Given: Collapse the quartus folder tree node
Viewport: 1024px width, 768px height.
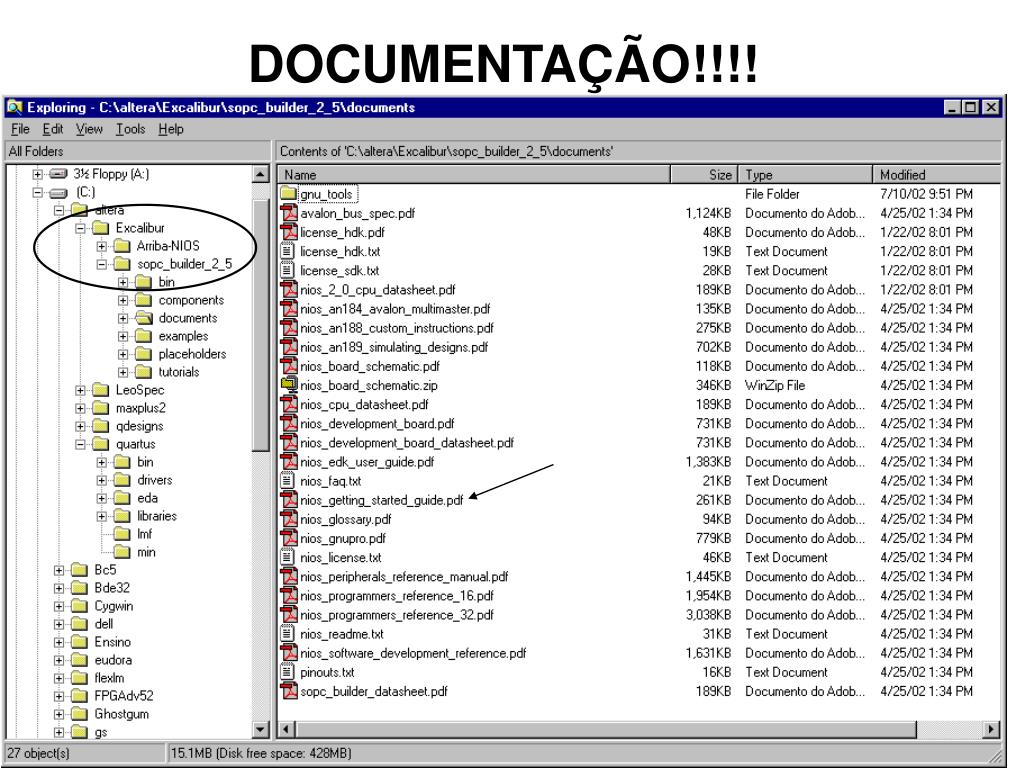Looking at the screenshot, I should [82, 444].
